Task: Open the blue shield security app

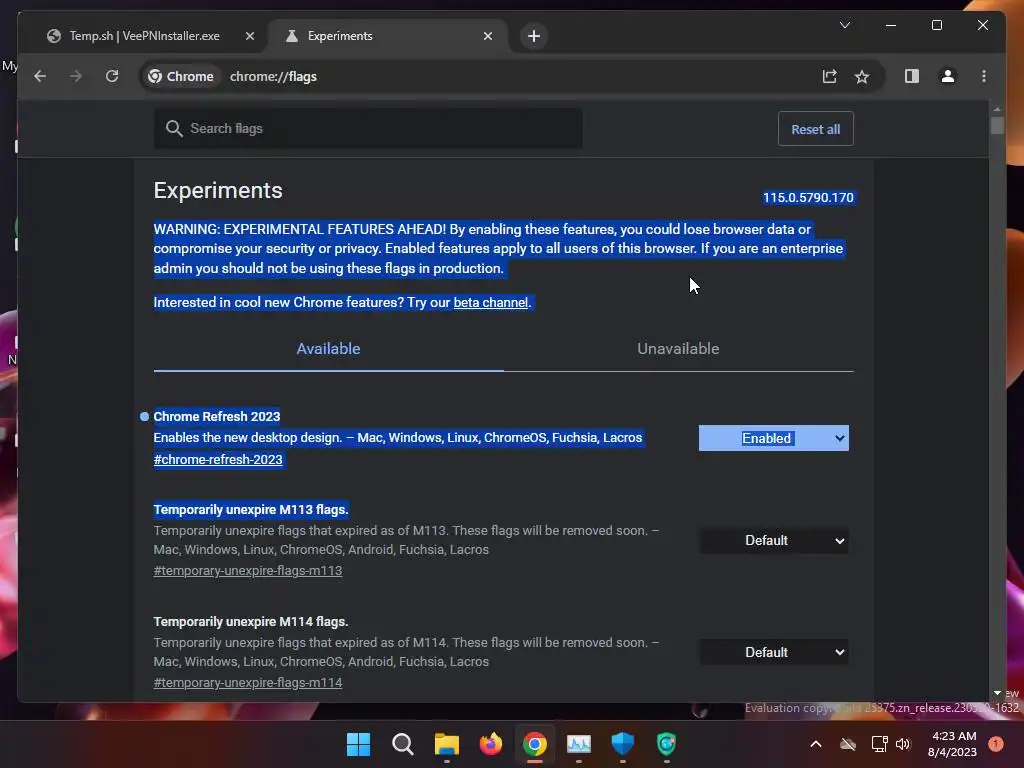Action: pyautogui.click(x=622, y=744)
